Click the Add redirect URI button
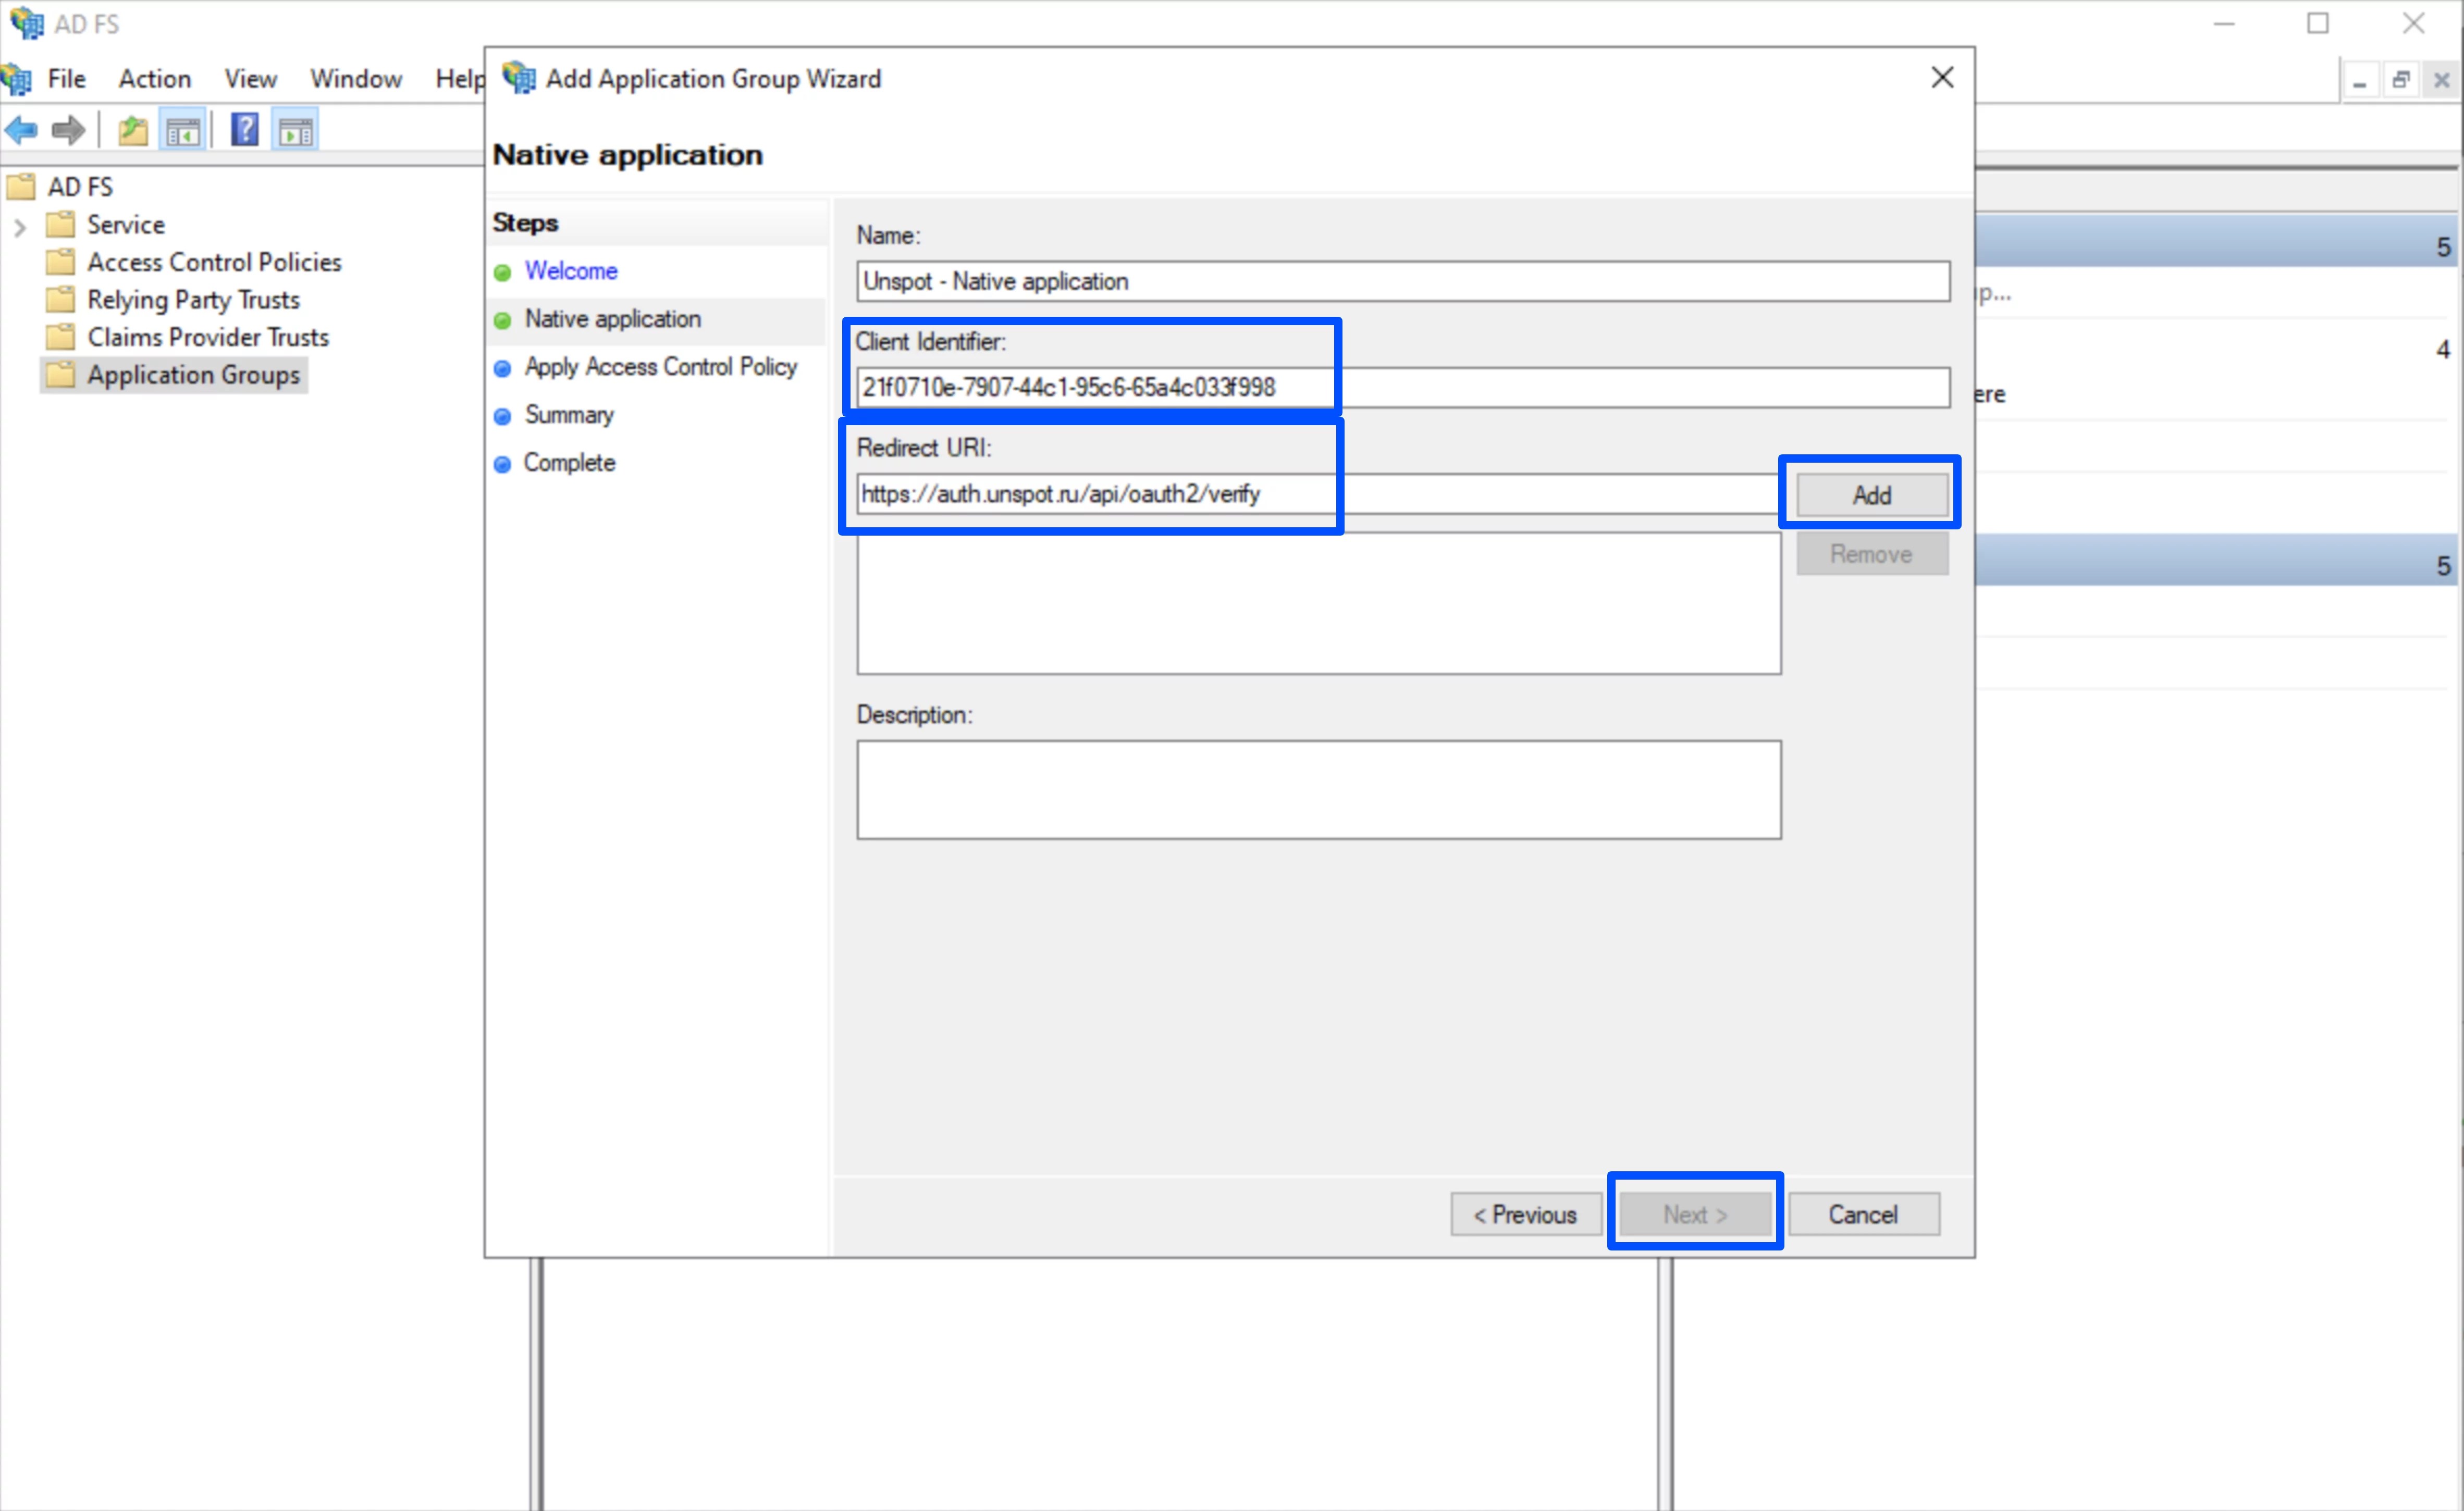The height and width of the screenshot is (1511, 2464). (1870, 495)
